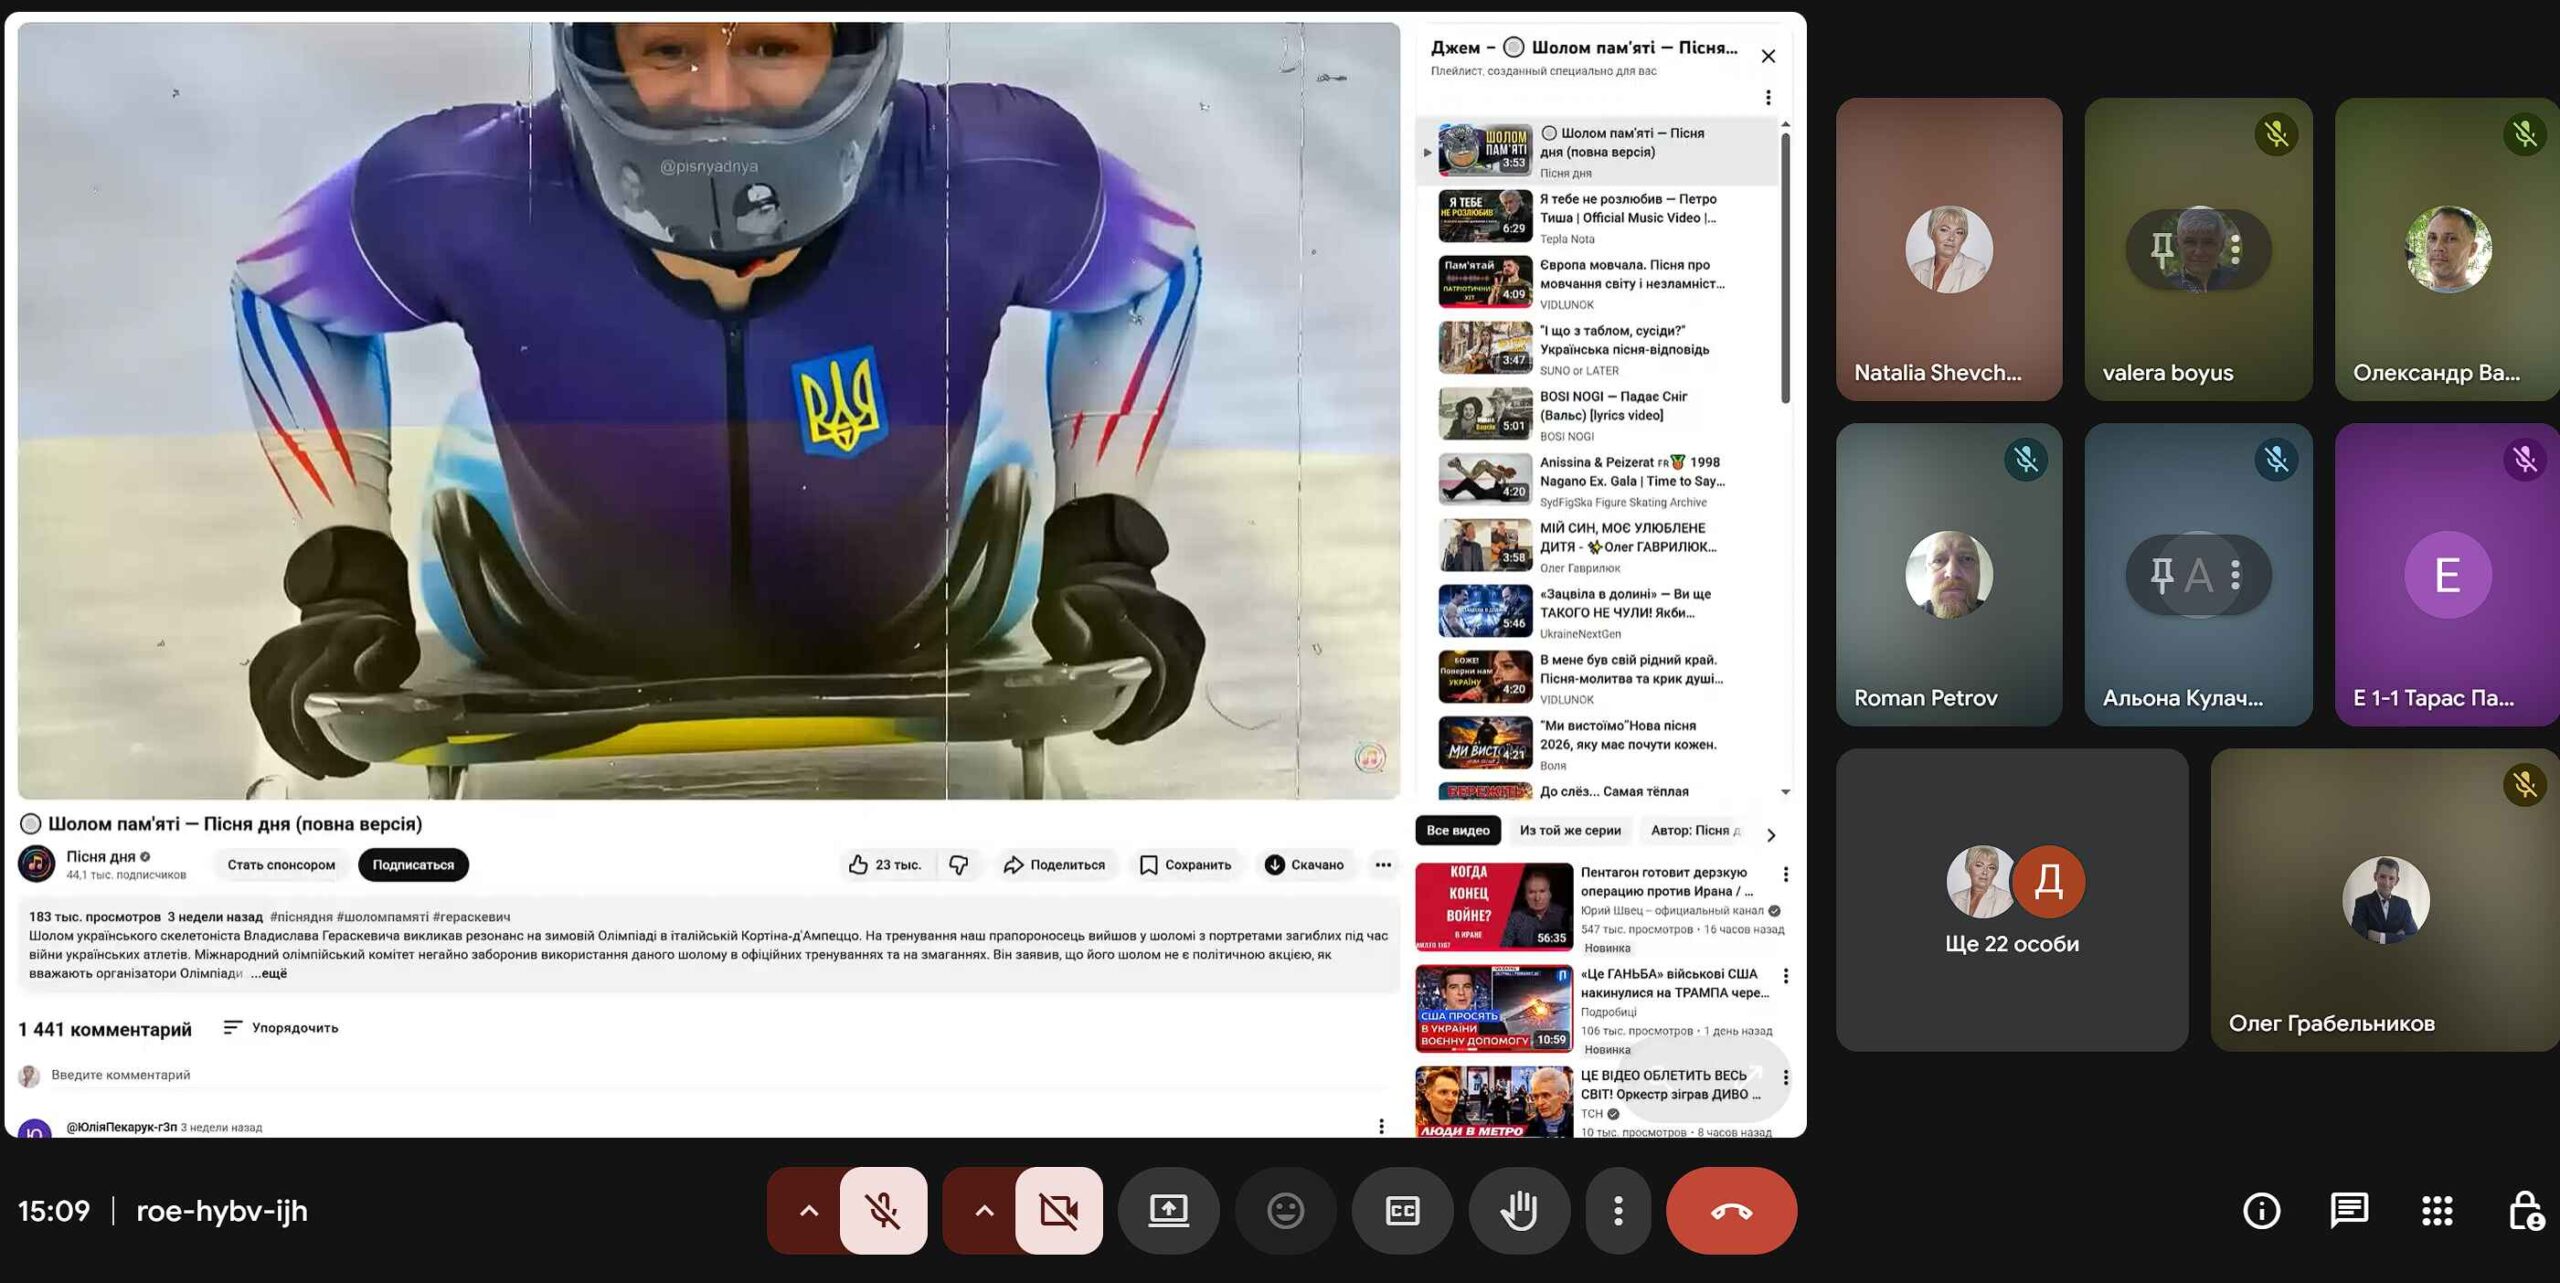Close the Джем playlist panel
This screenshot has width=2560, height=1283.
(1768, 56)
